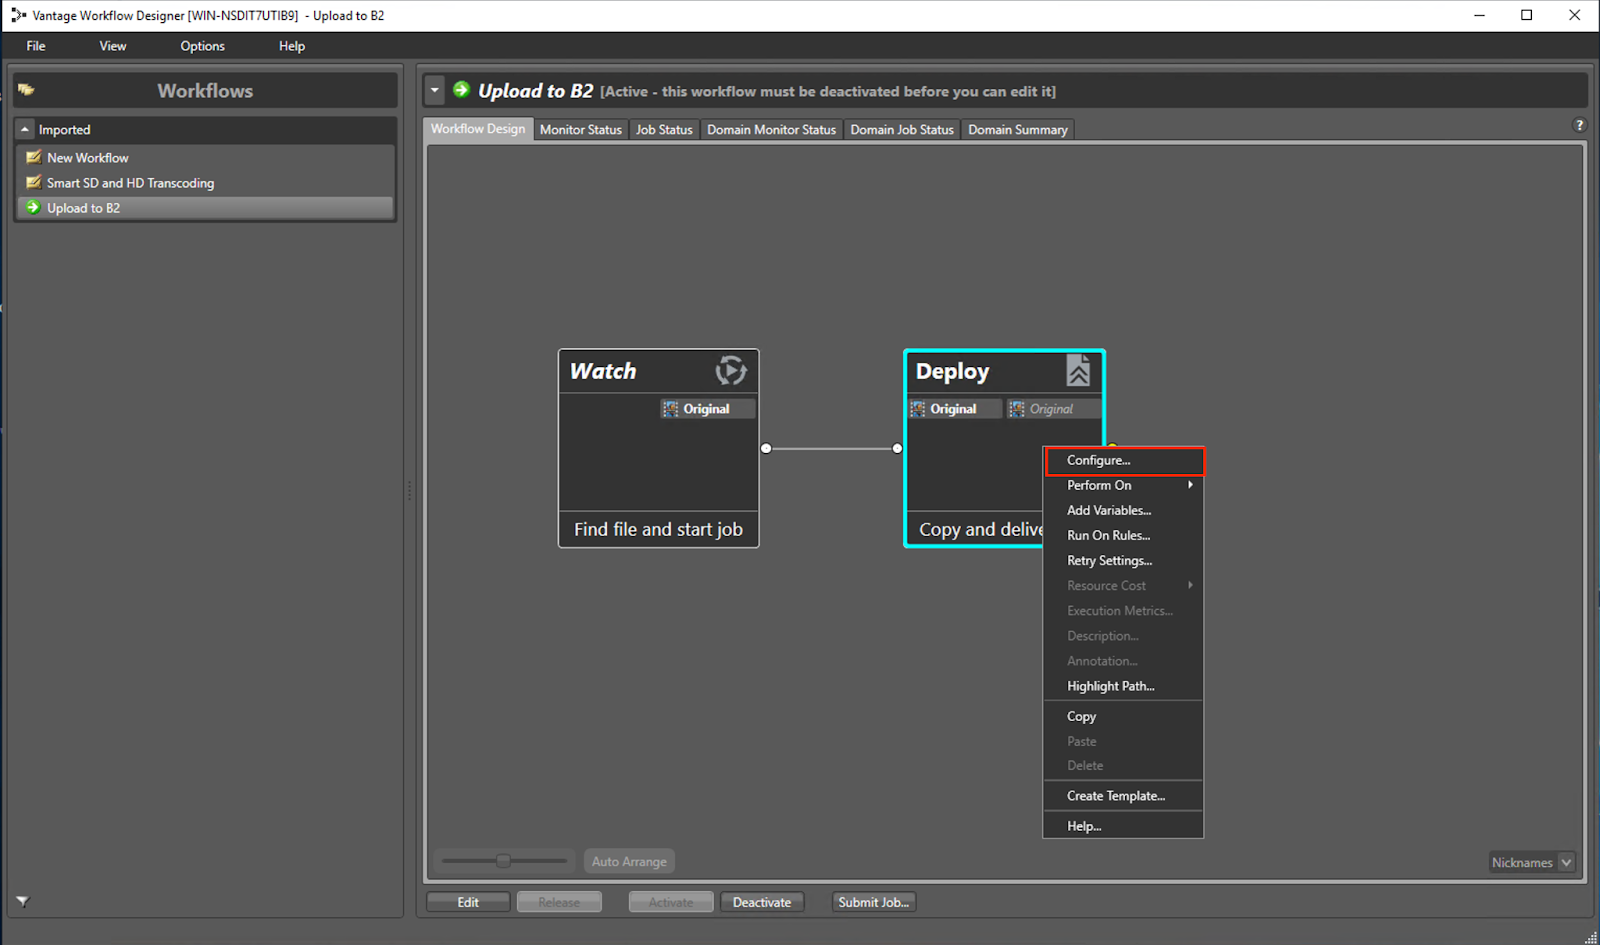Click the green arrow icon beside Upload to B2 row
The height and width of the screenshot is (945, 1600).
tap(33, 207)
